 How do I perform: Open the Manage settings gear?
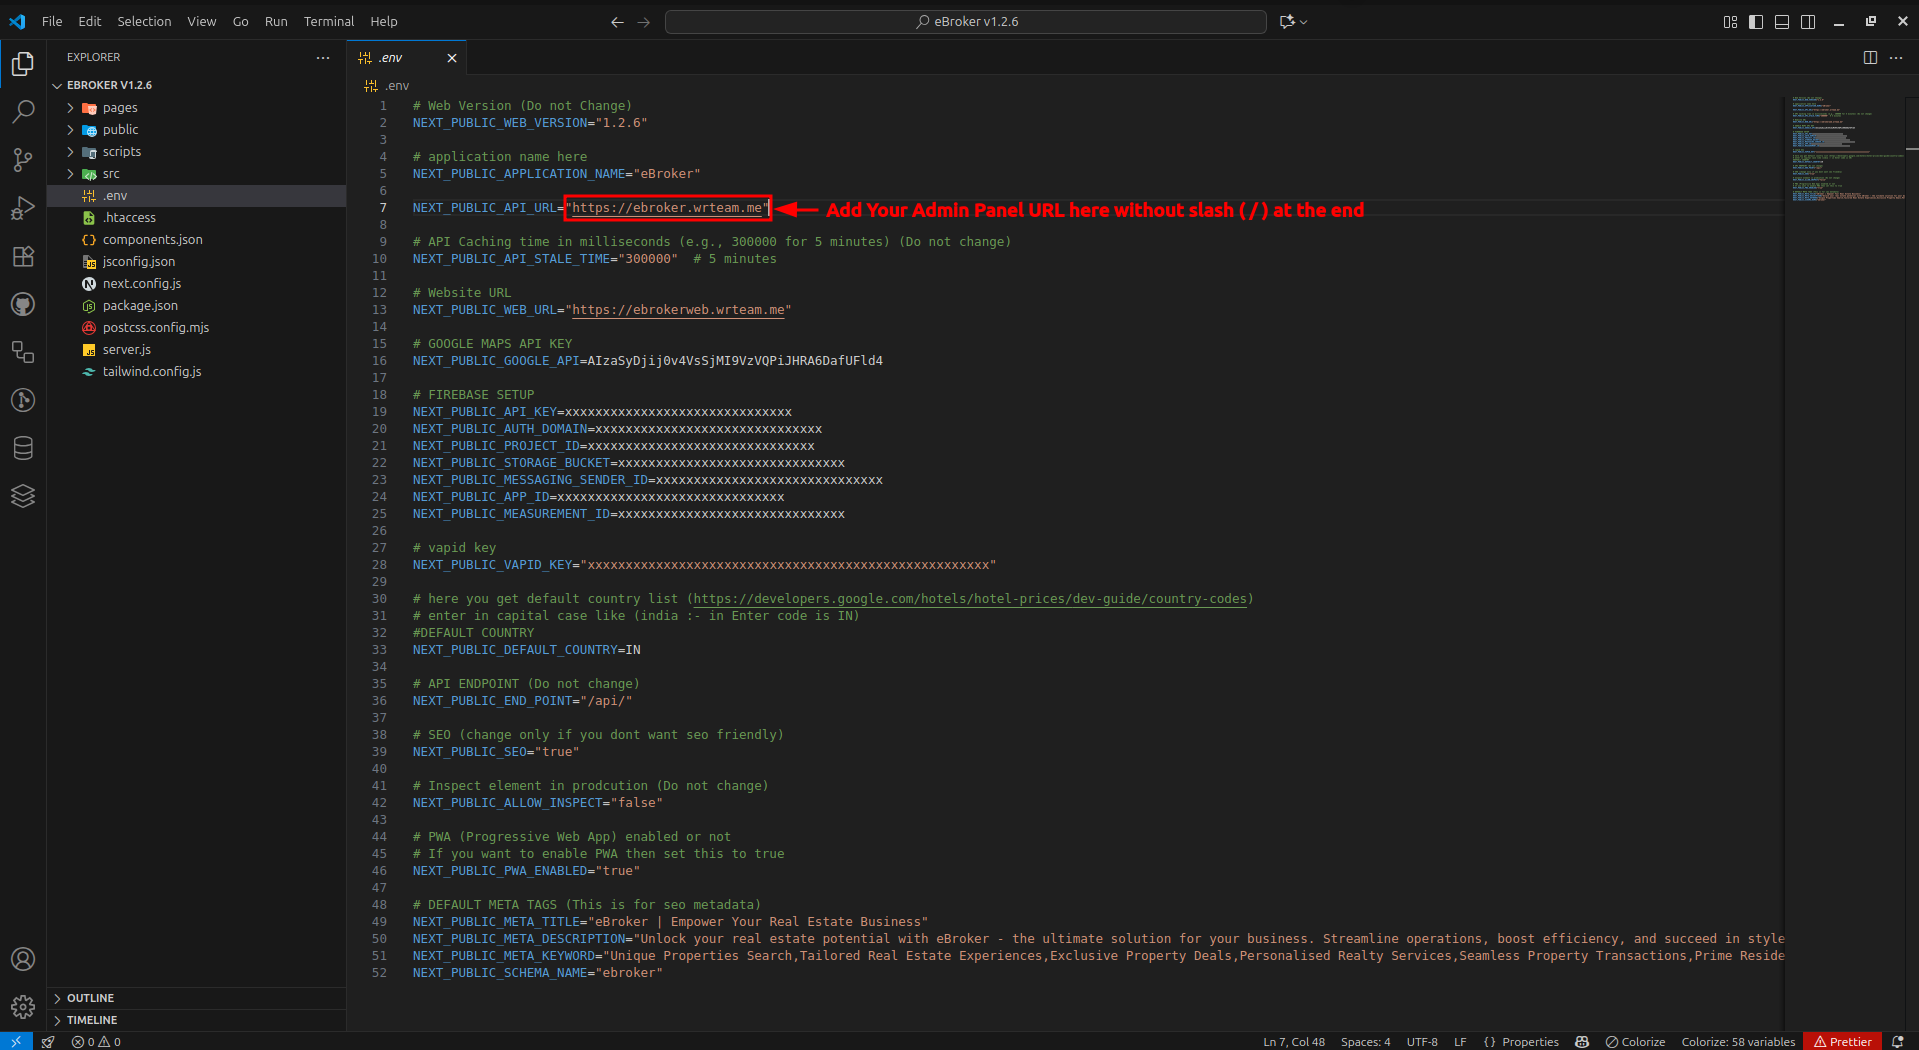22,1007
